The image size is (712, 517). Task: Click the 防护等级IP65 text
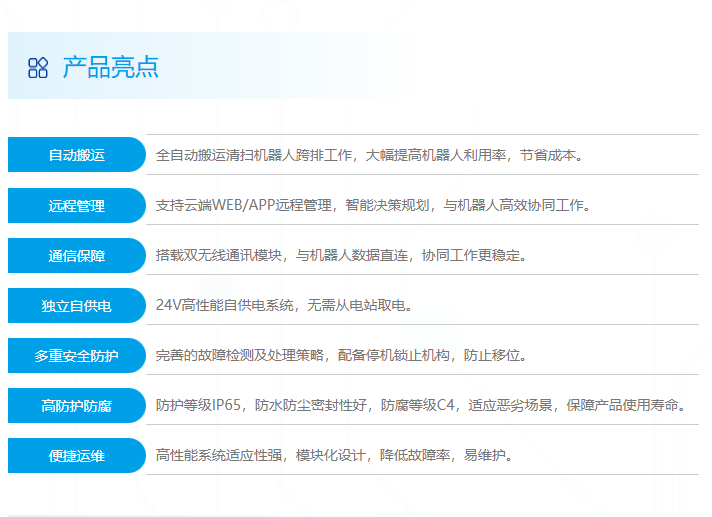pos(200,405)
